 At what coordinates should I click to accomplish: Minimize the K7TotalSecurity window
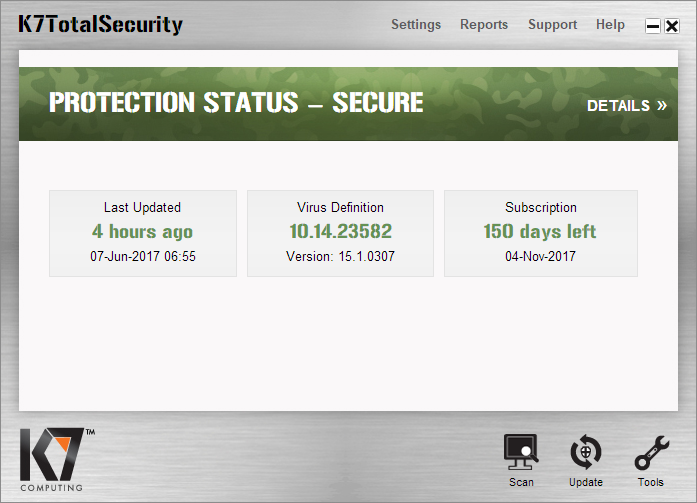click(x=653, y=27)
